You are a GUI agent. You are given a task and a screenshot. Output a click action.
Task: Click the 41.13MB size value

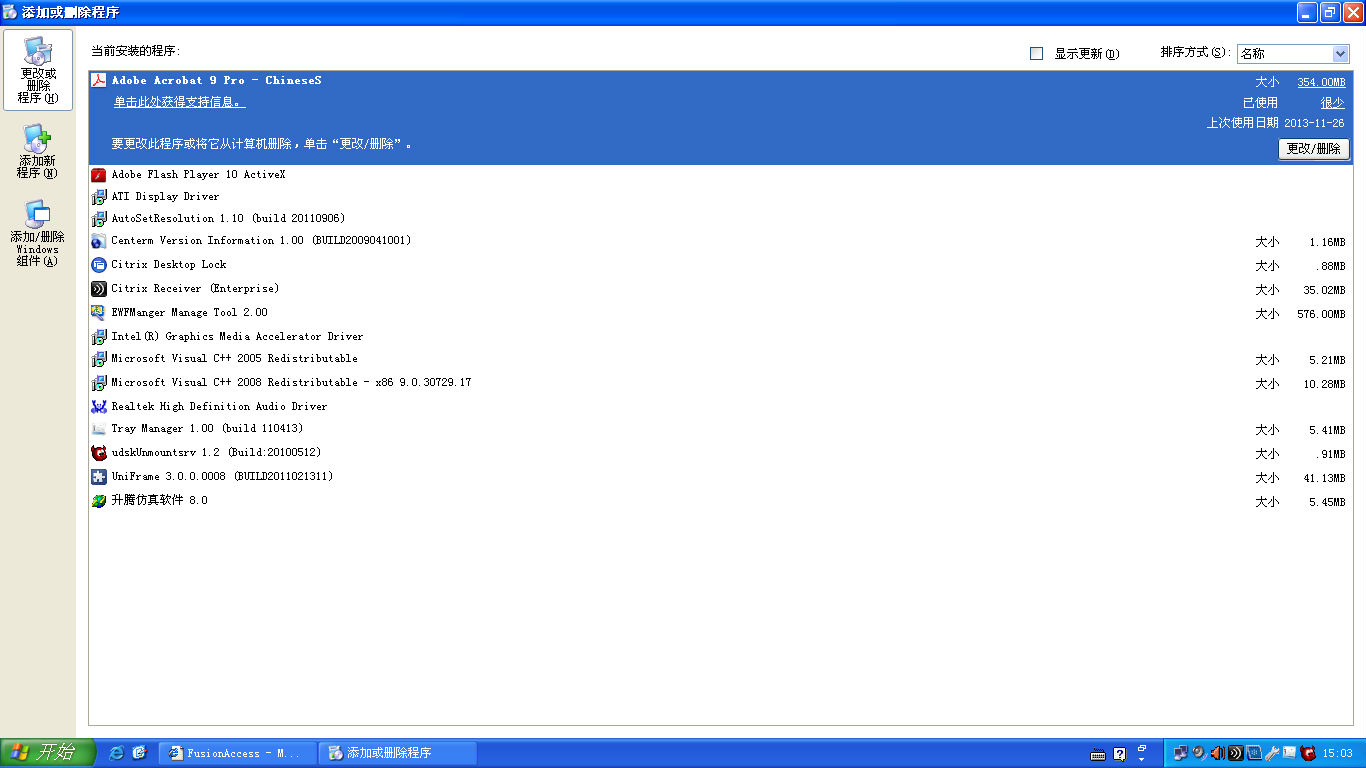1324,479
